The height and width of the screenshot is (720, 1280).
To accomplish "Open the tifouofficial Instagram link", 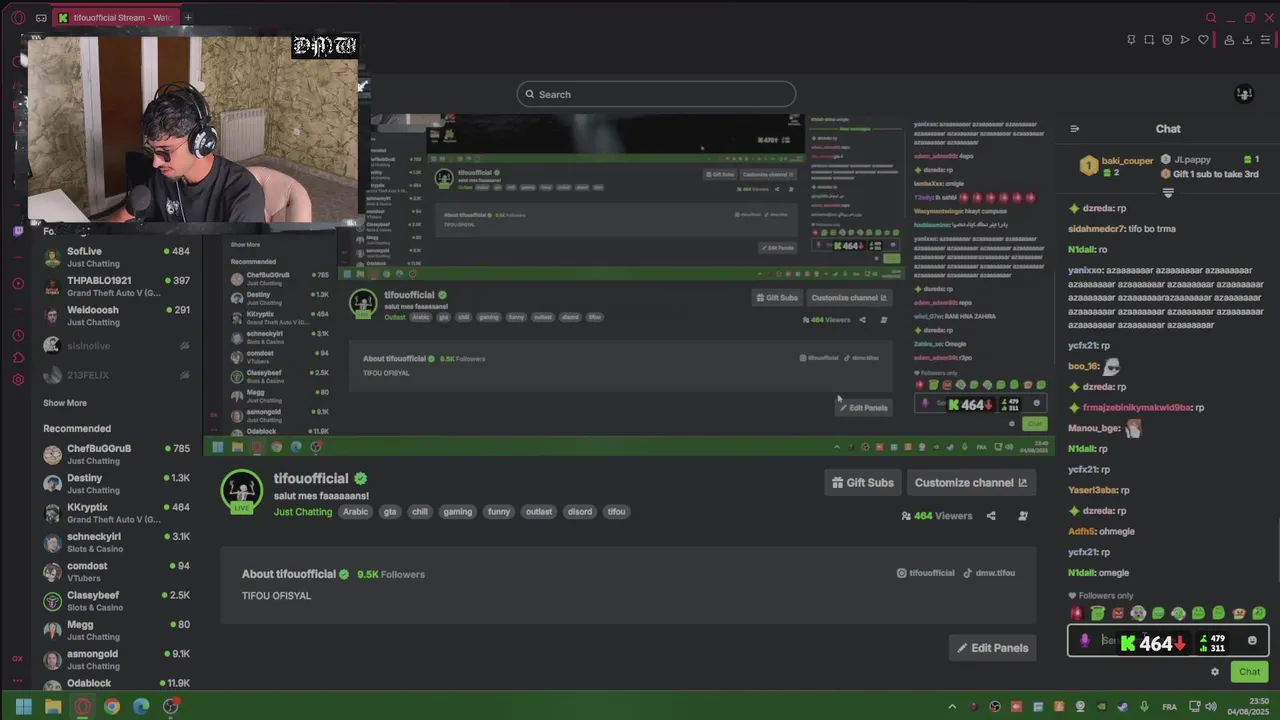I will [925, 573].
